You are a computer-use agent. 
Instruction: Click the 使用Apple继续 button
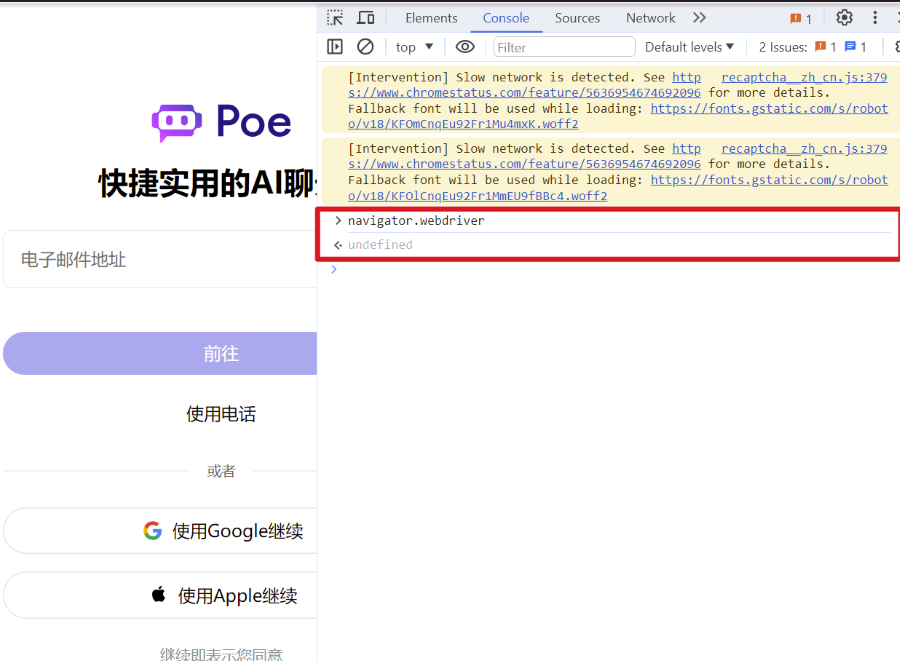[160, 595]
